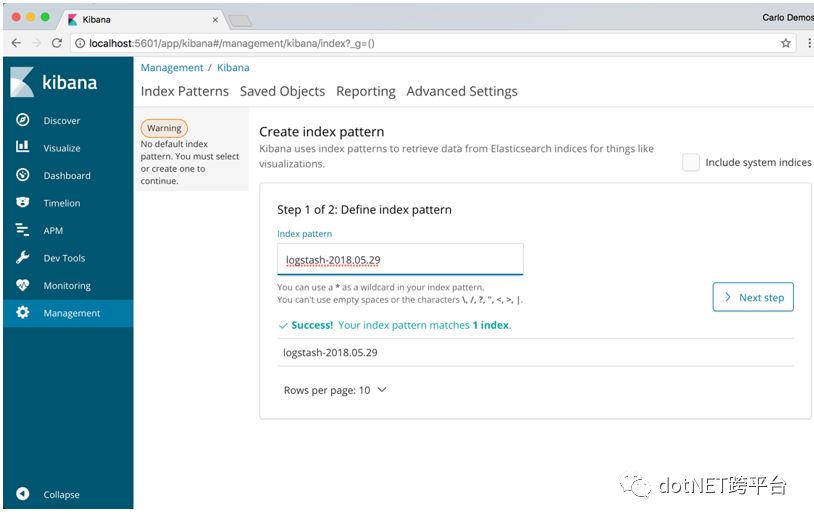Screen dimensions: 814x521
Task: Click browser forward arrow
Action: pyautogui.click(x=36, y=43)
